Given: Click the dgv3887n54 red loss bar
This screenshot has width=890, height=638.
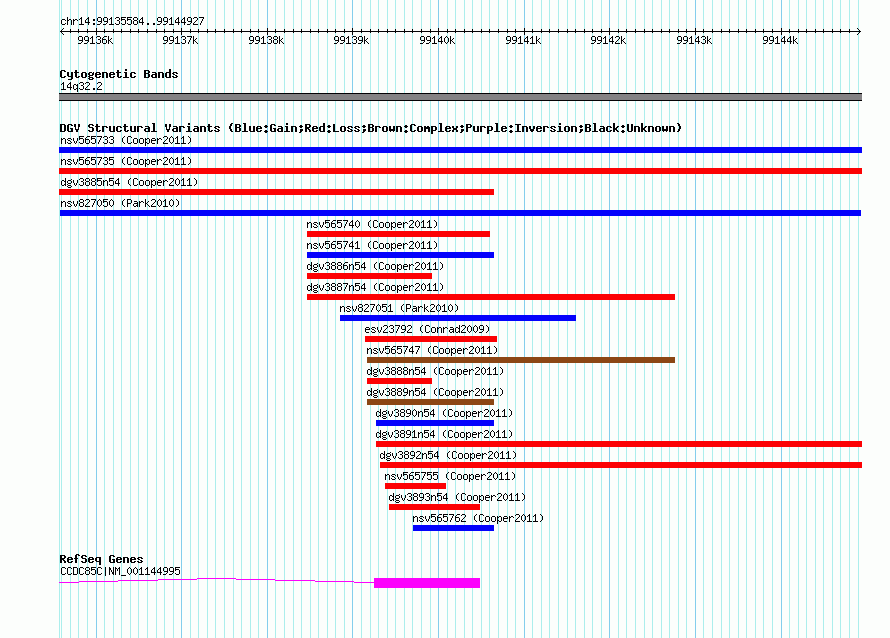Looking at the screenshot, I should click(491, 297).
